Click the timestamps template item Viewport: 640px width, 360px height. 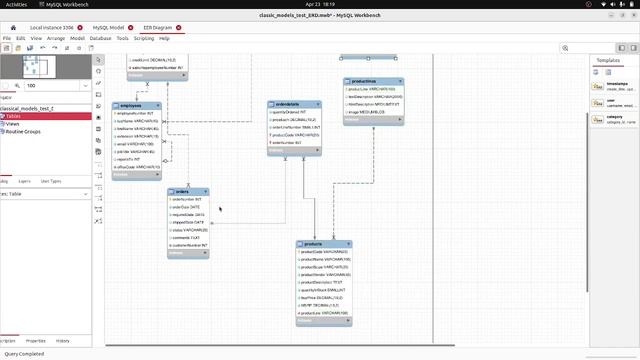(x=614, y=86)
